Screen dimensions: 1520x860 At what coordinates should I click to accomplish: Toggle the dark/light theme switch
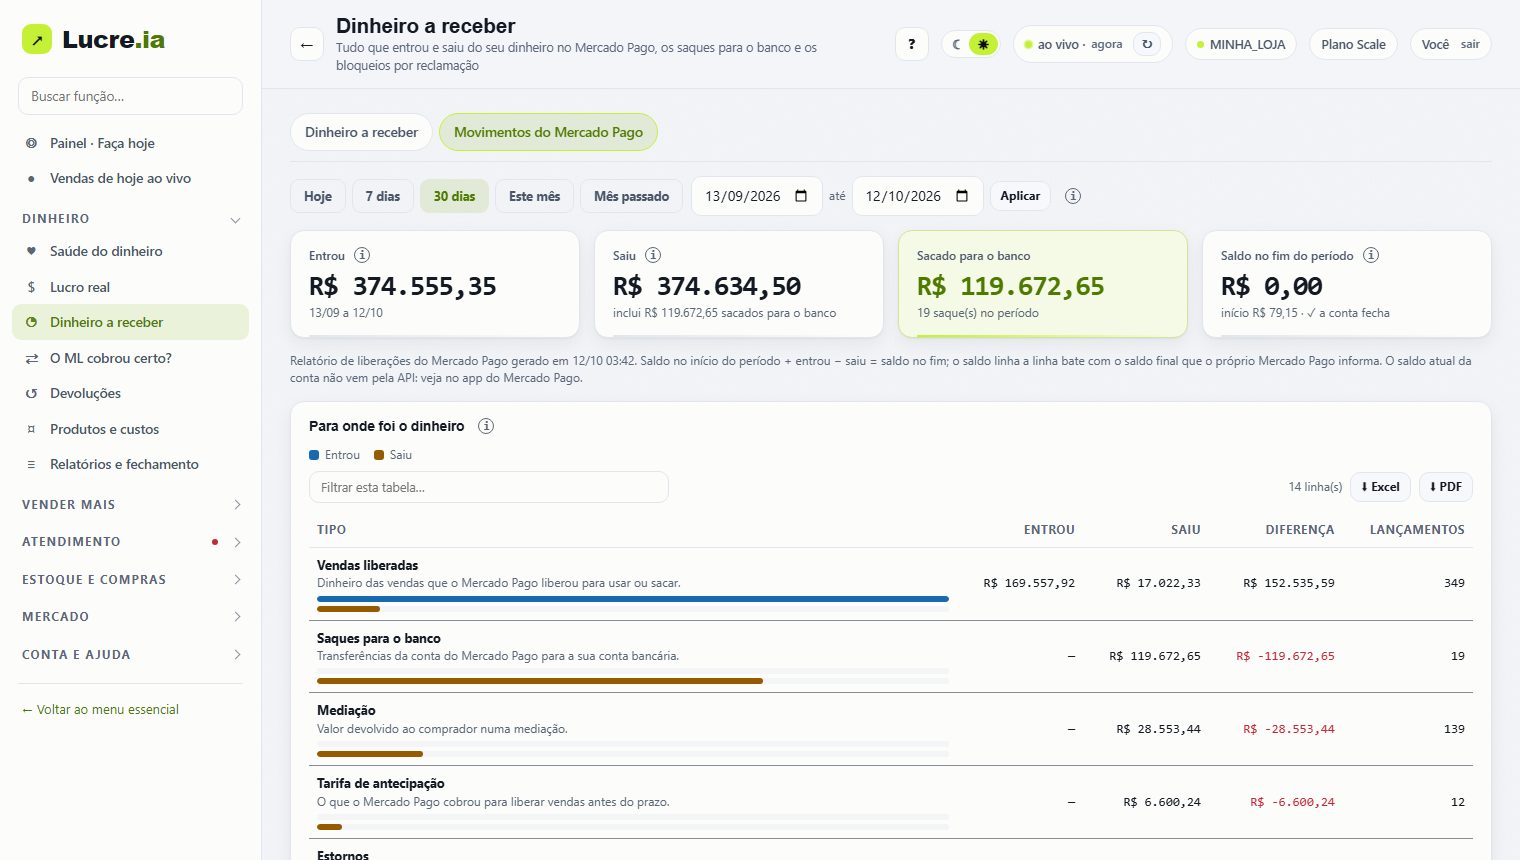970,44
